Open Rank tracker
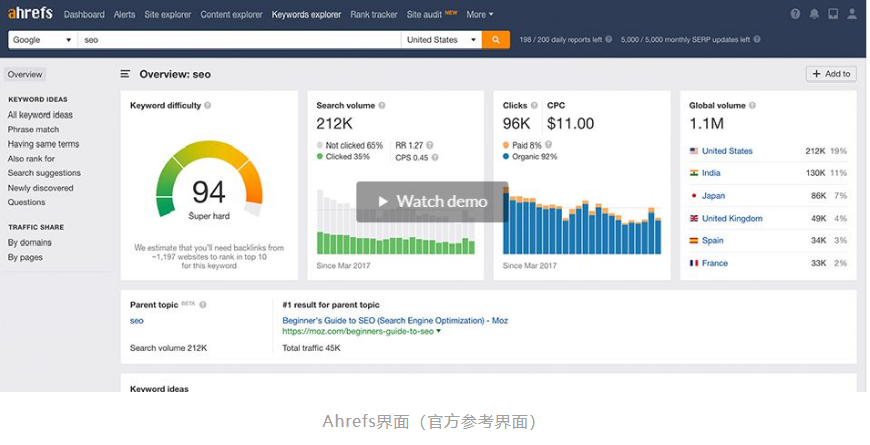 (x=373, y=15)
